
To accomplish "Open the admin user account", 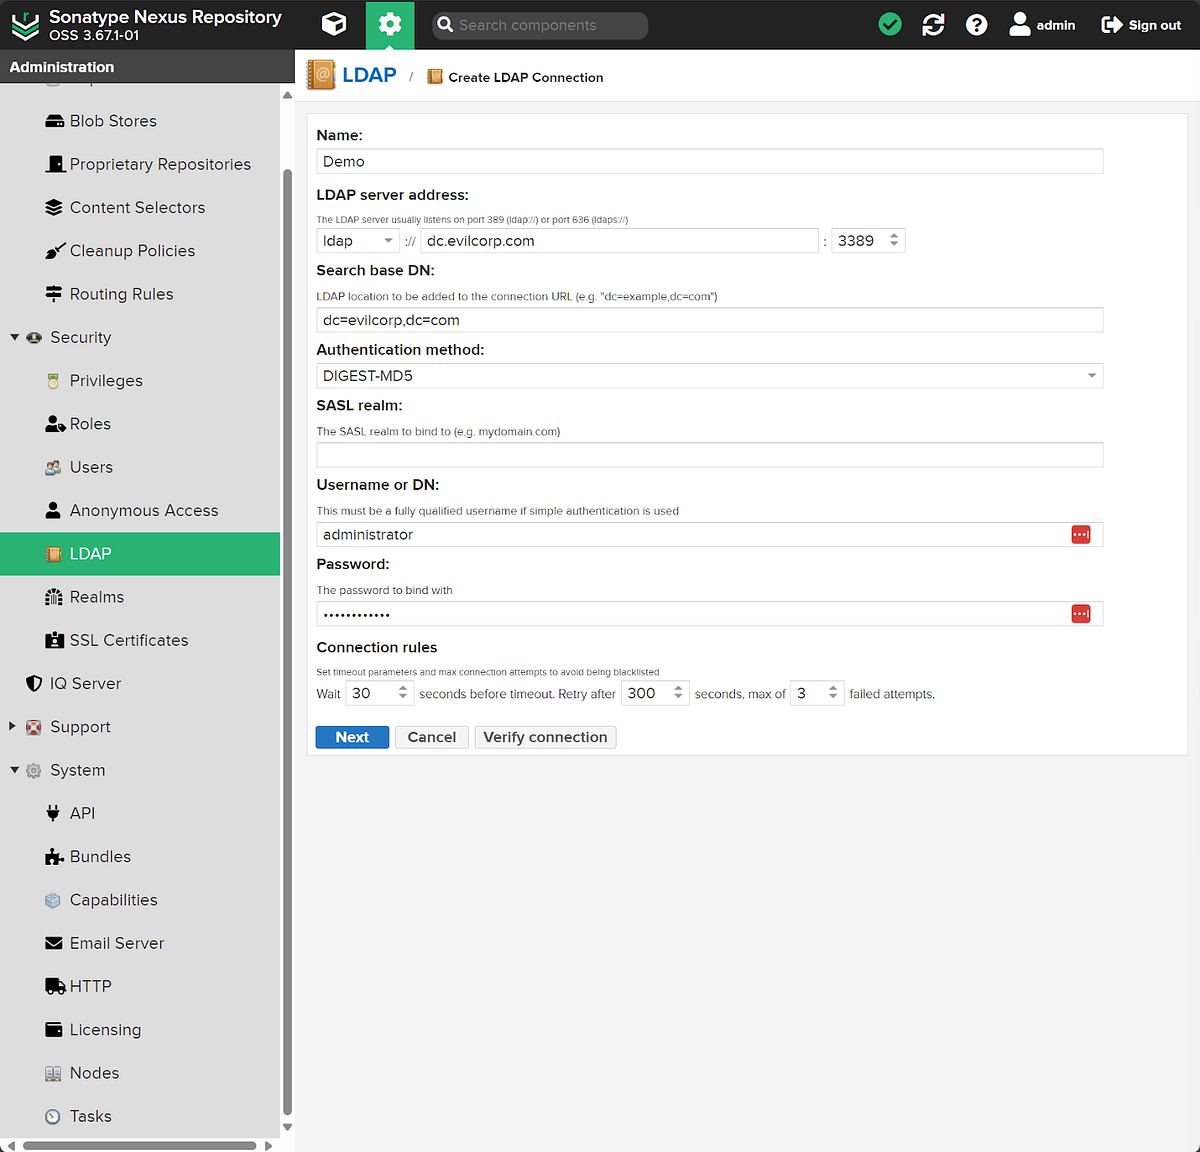I will [x=1042, y=25].
